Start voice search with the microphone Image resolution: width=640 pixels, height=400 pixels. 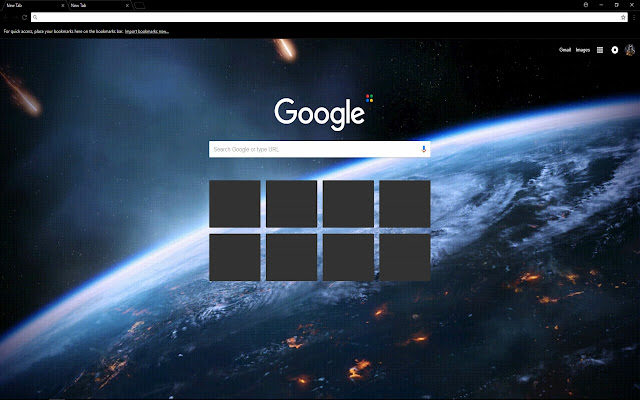[424, 149]
